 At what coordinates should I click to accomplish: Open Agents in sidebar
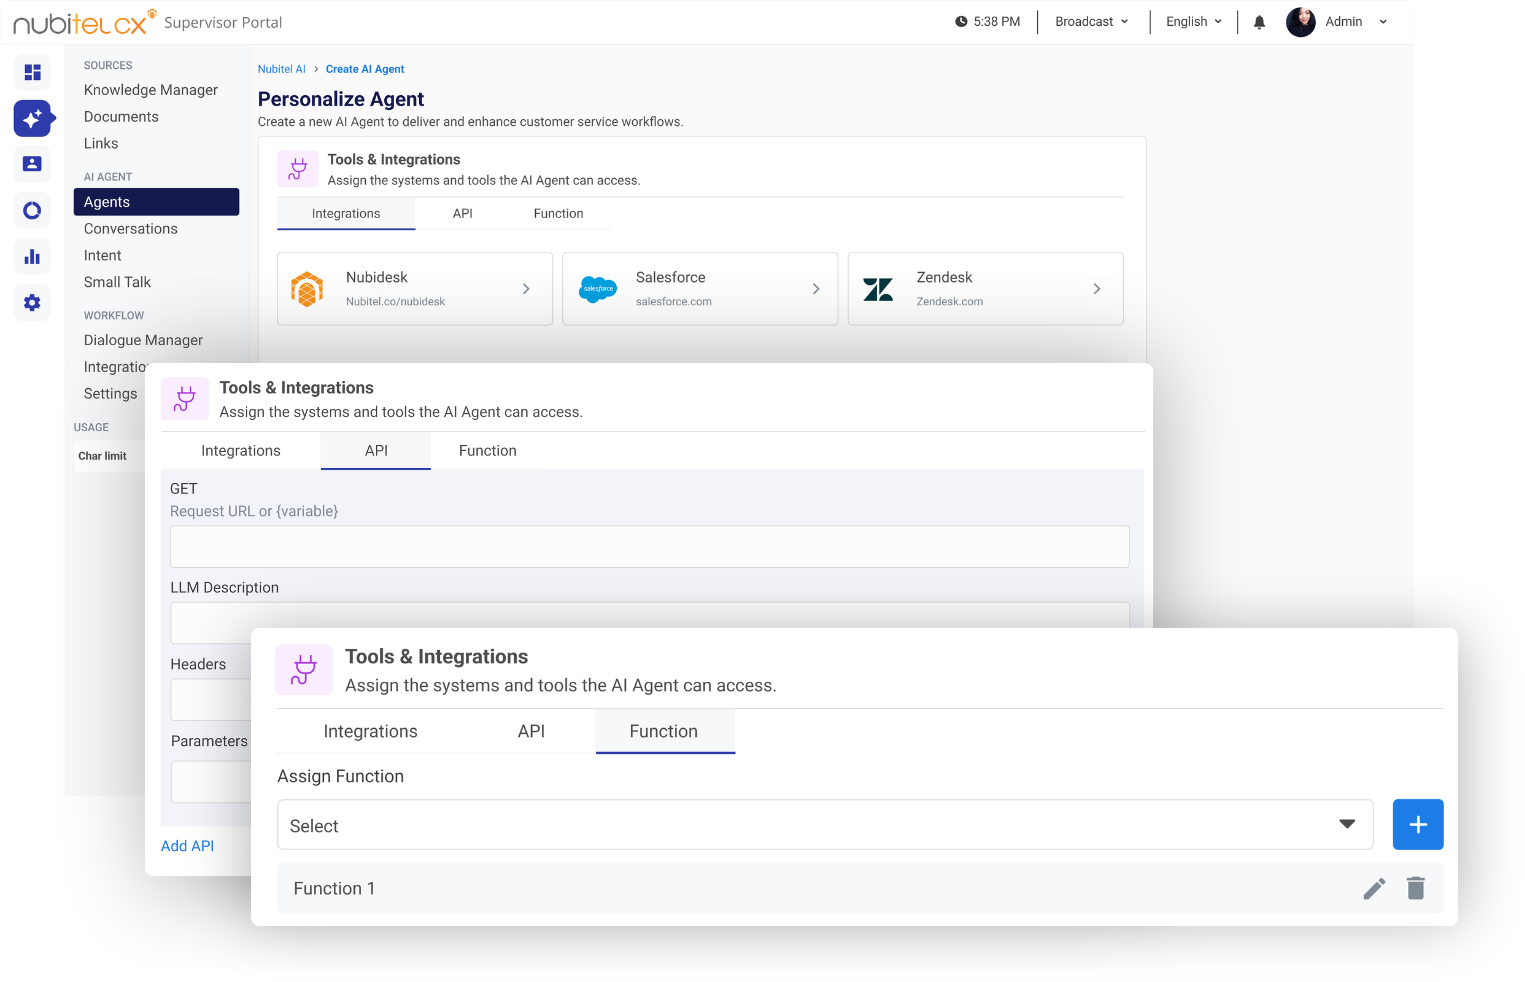156,202
